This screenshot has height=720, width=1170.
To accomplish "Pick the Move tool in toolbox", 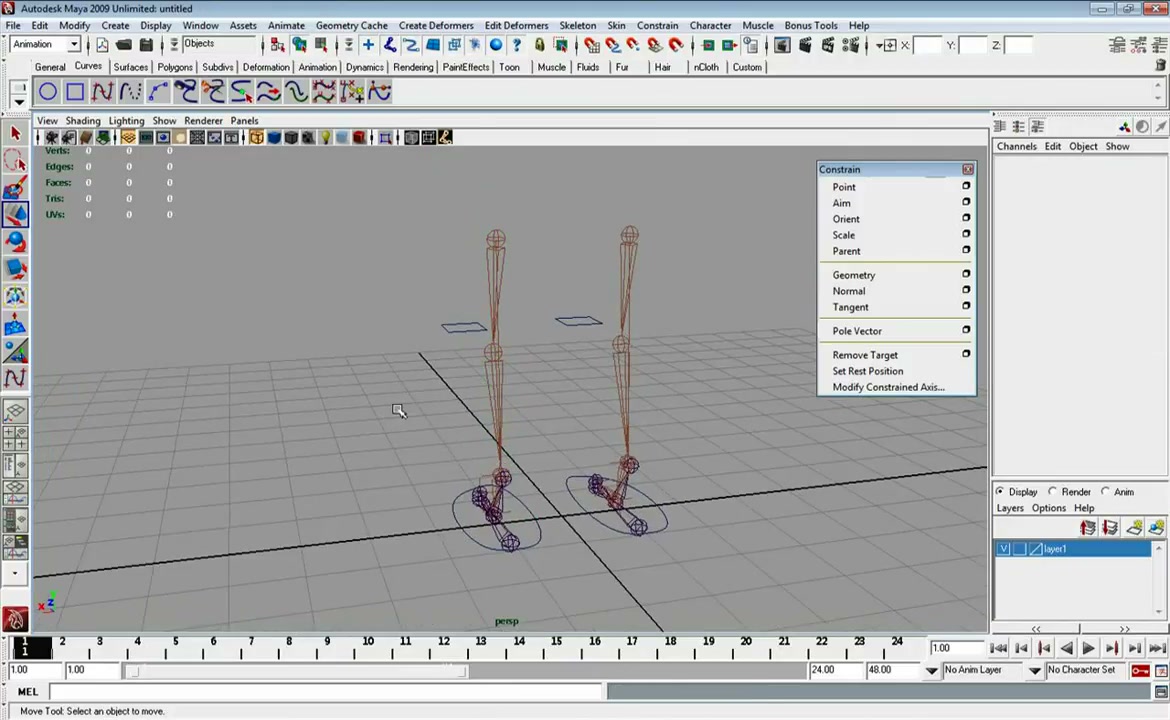I will (x=15, y=214).
